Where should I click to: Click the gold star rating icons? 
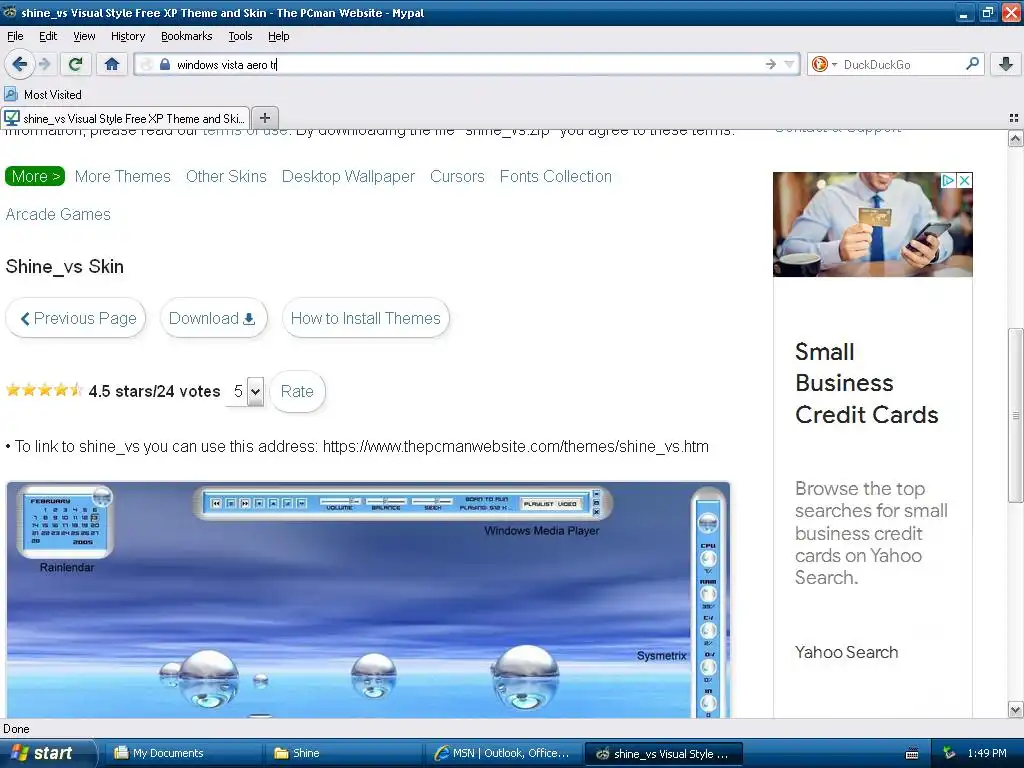click(44, 391)
